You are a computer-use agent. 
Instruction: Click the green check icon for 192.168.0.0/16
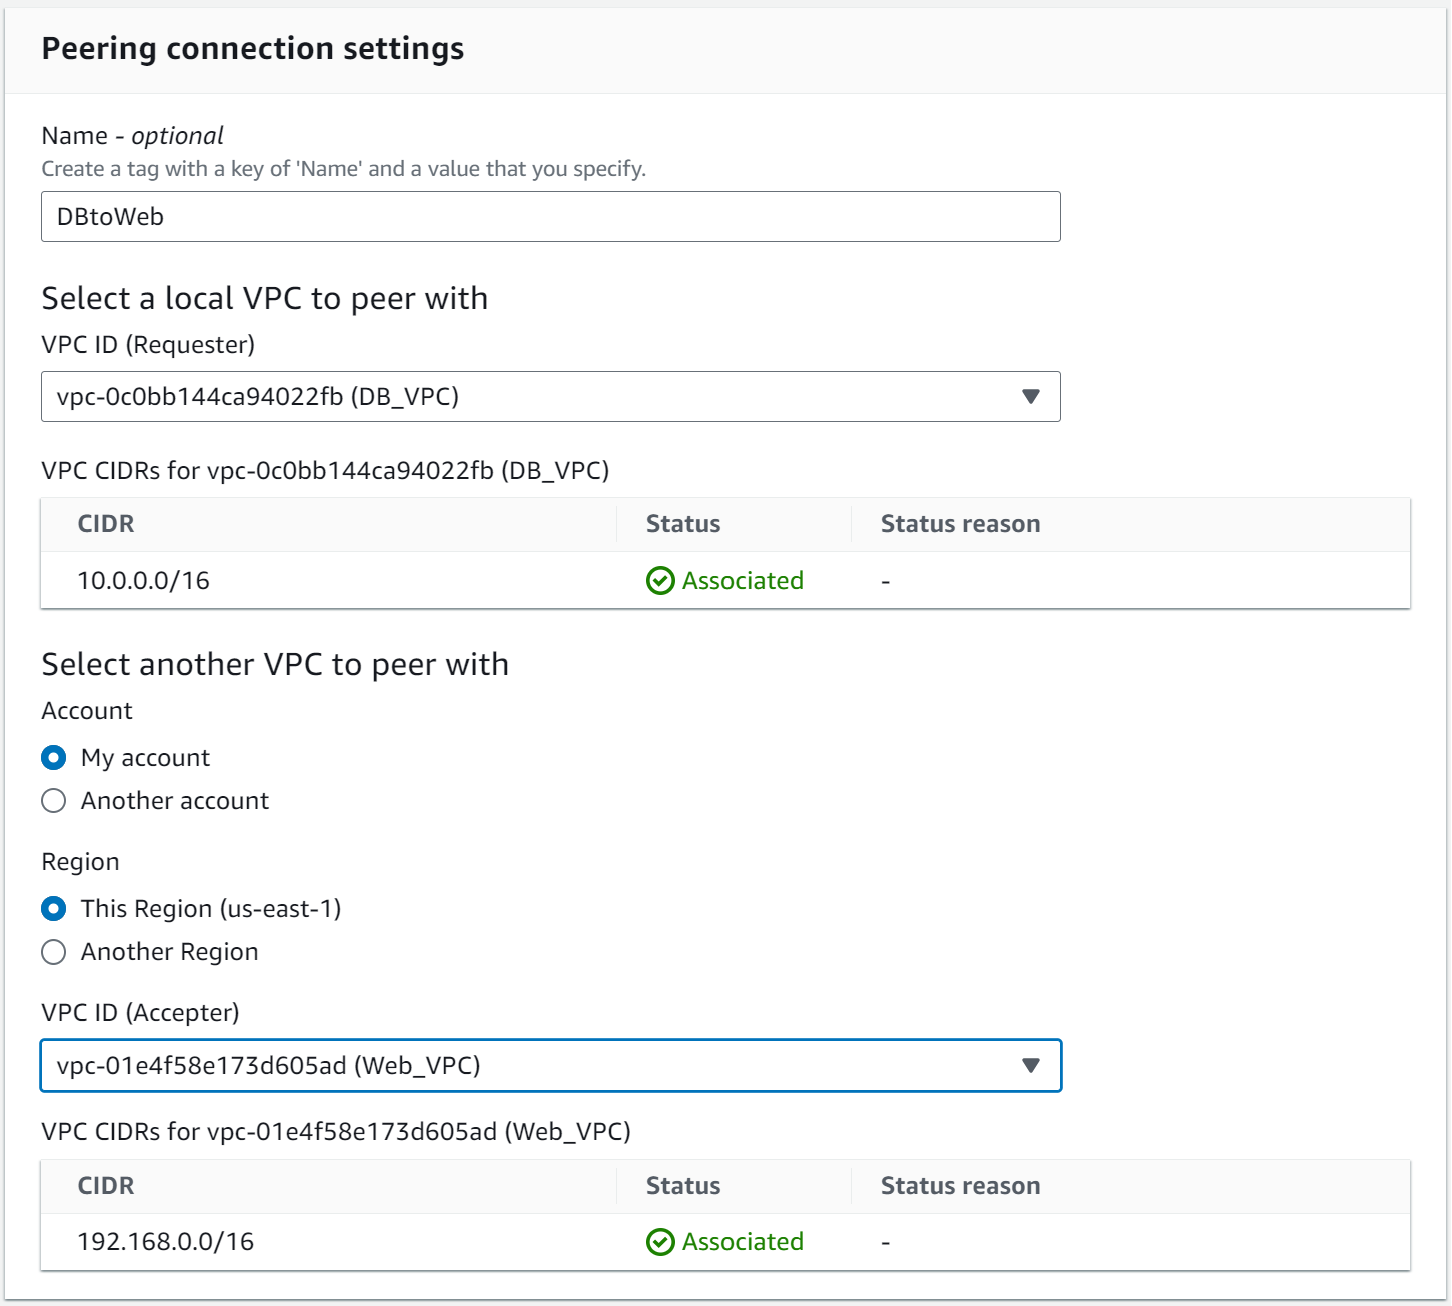coord(660,1242)
